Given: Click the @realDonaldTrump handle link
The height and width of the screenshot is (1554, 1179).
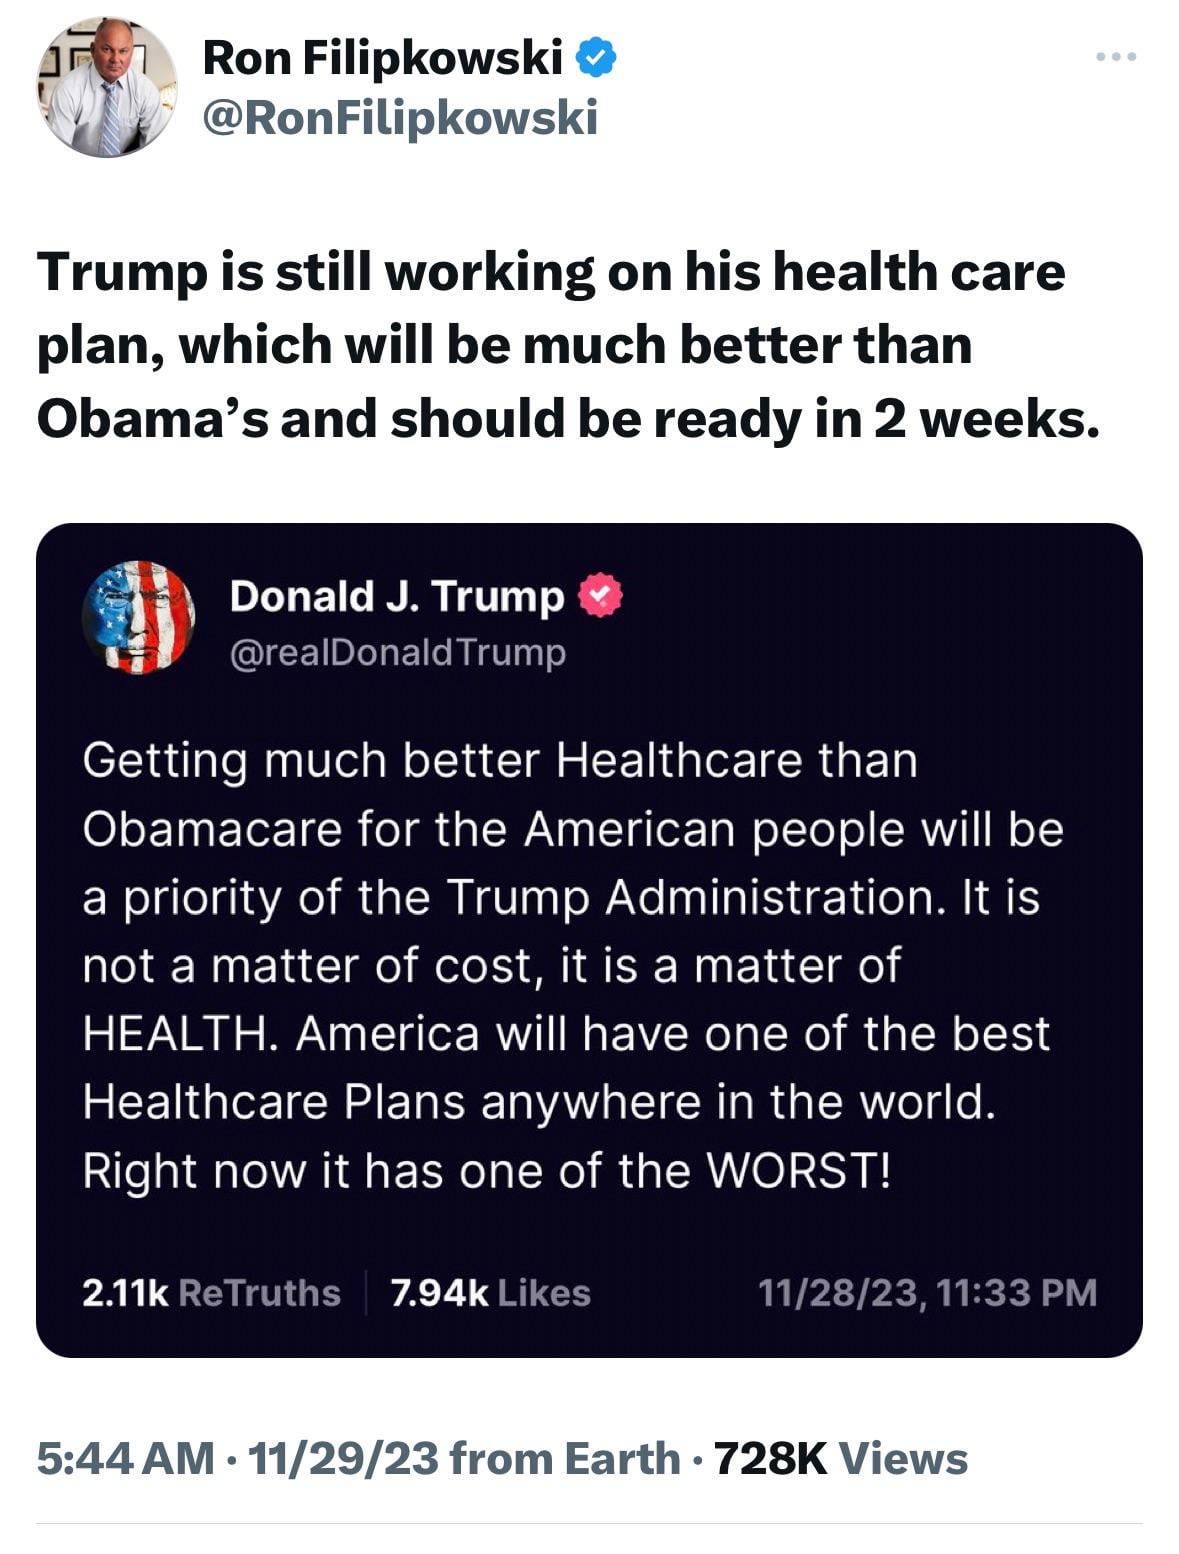Looking at the screenshot, I should pos(396,653).
